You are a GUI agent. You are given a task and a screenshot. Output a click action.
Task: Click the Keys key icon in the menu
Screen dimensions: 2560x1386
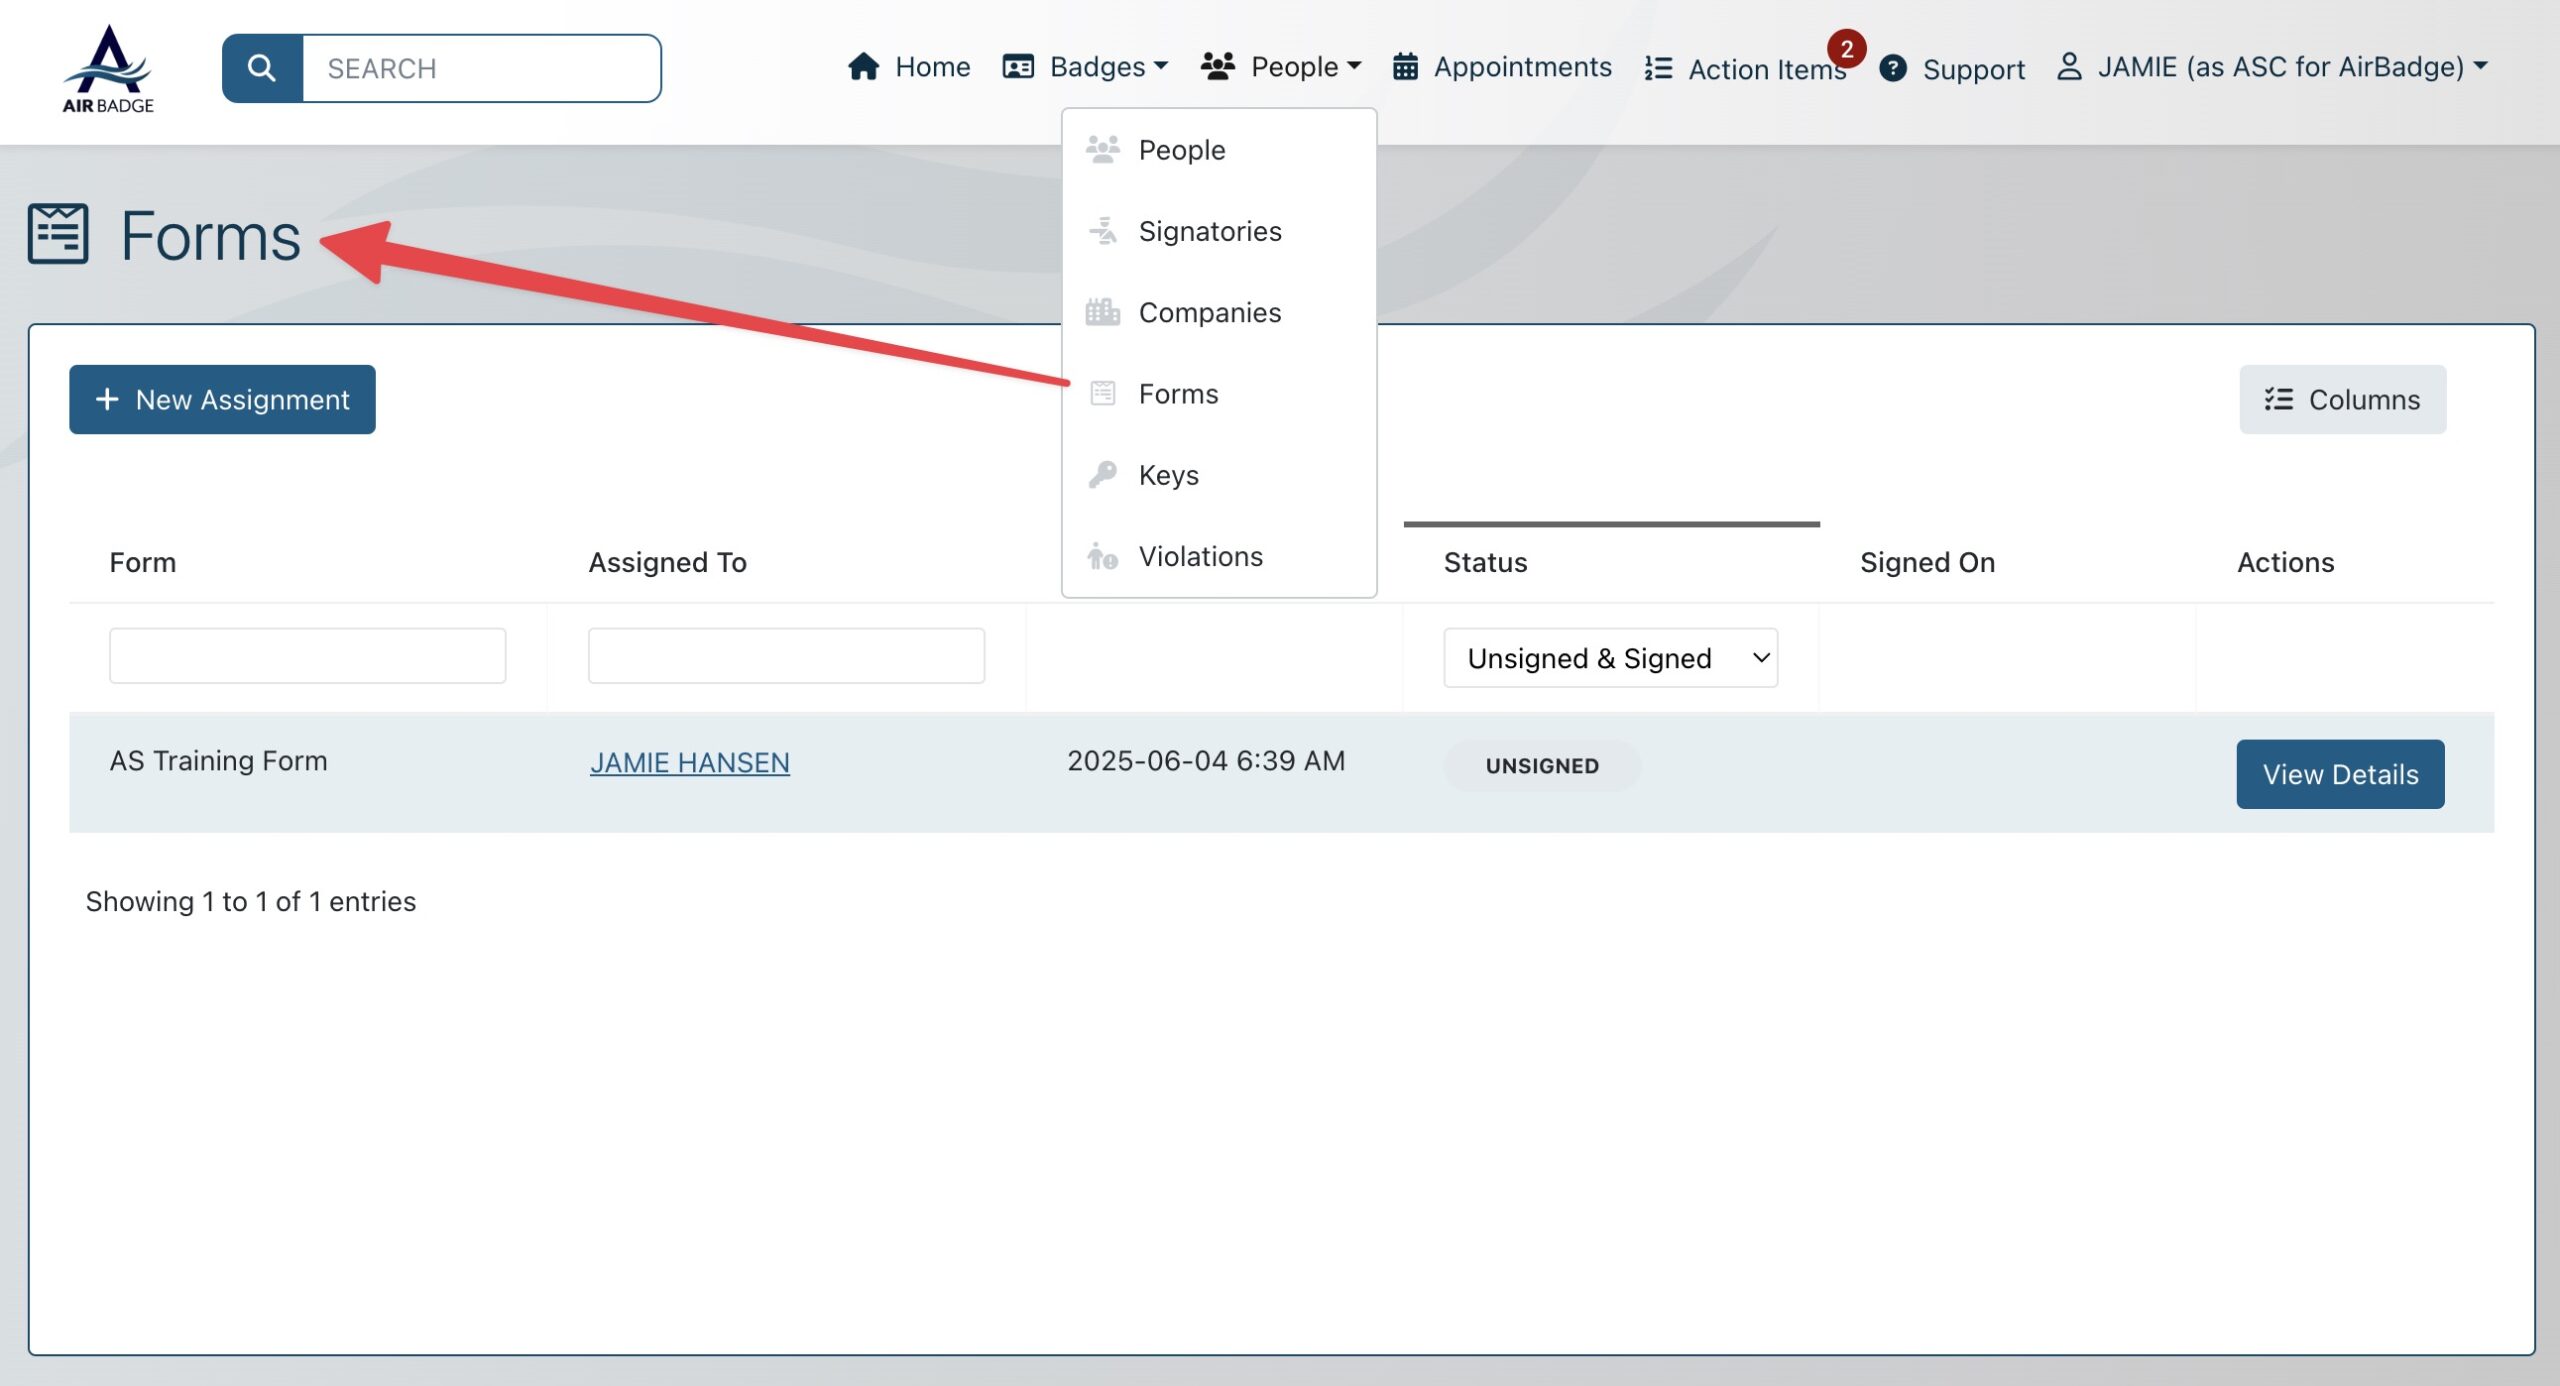(x=1102, y=474)
